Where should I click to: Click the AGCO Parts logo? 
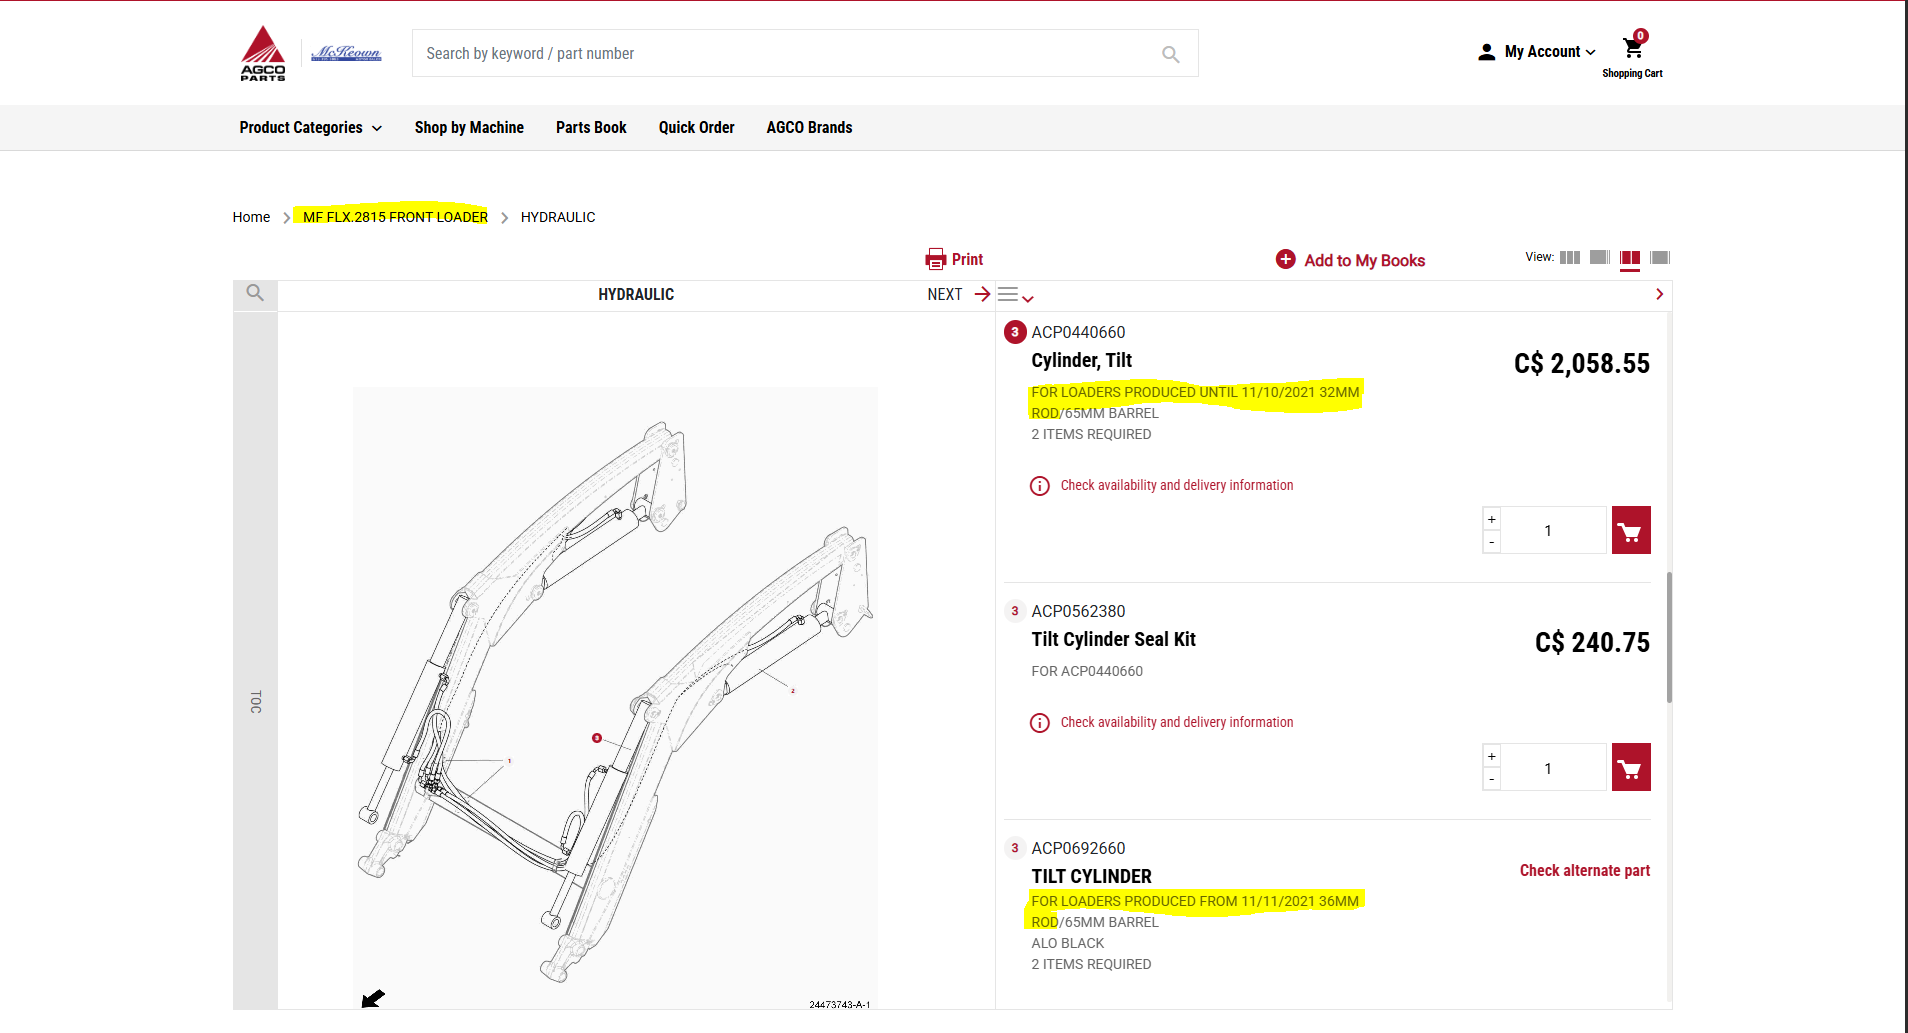(x=263, y=53)
